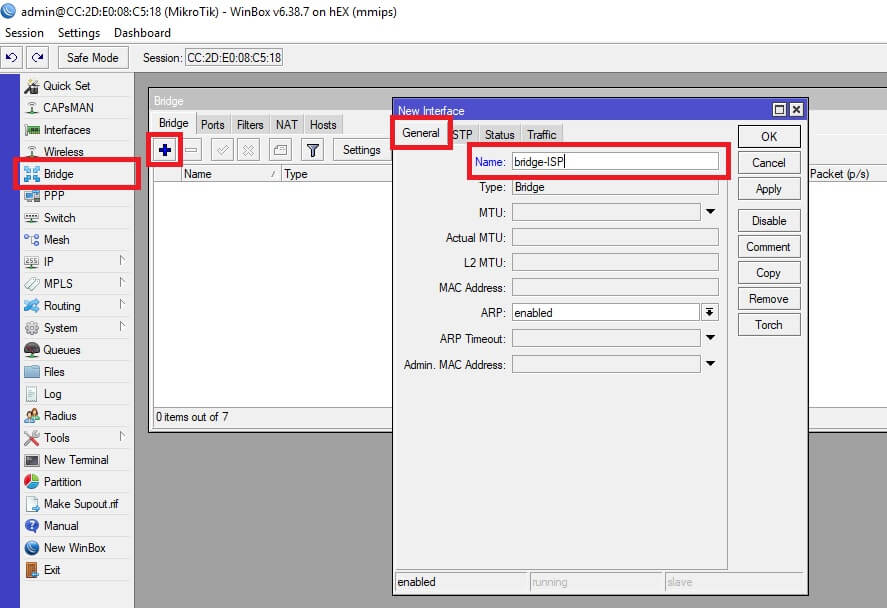Select the General tab in New Interface

click(421, 133)
